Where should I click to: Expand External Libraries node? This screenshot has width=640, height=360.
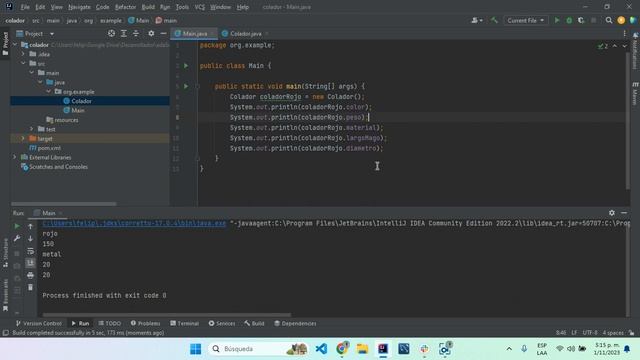(x=15, y=157)
